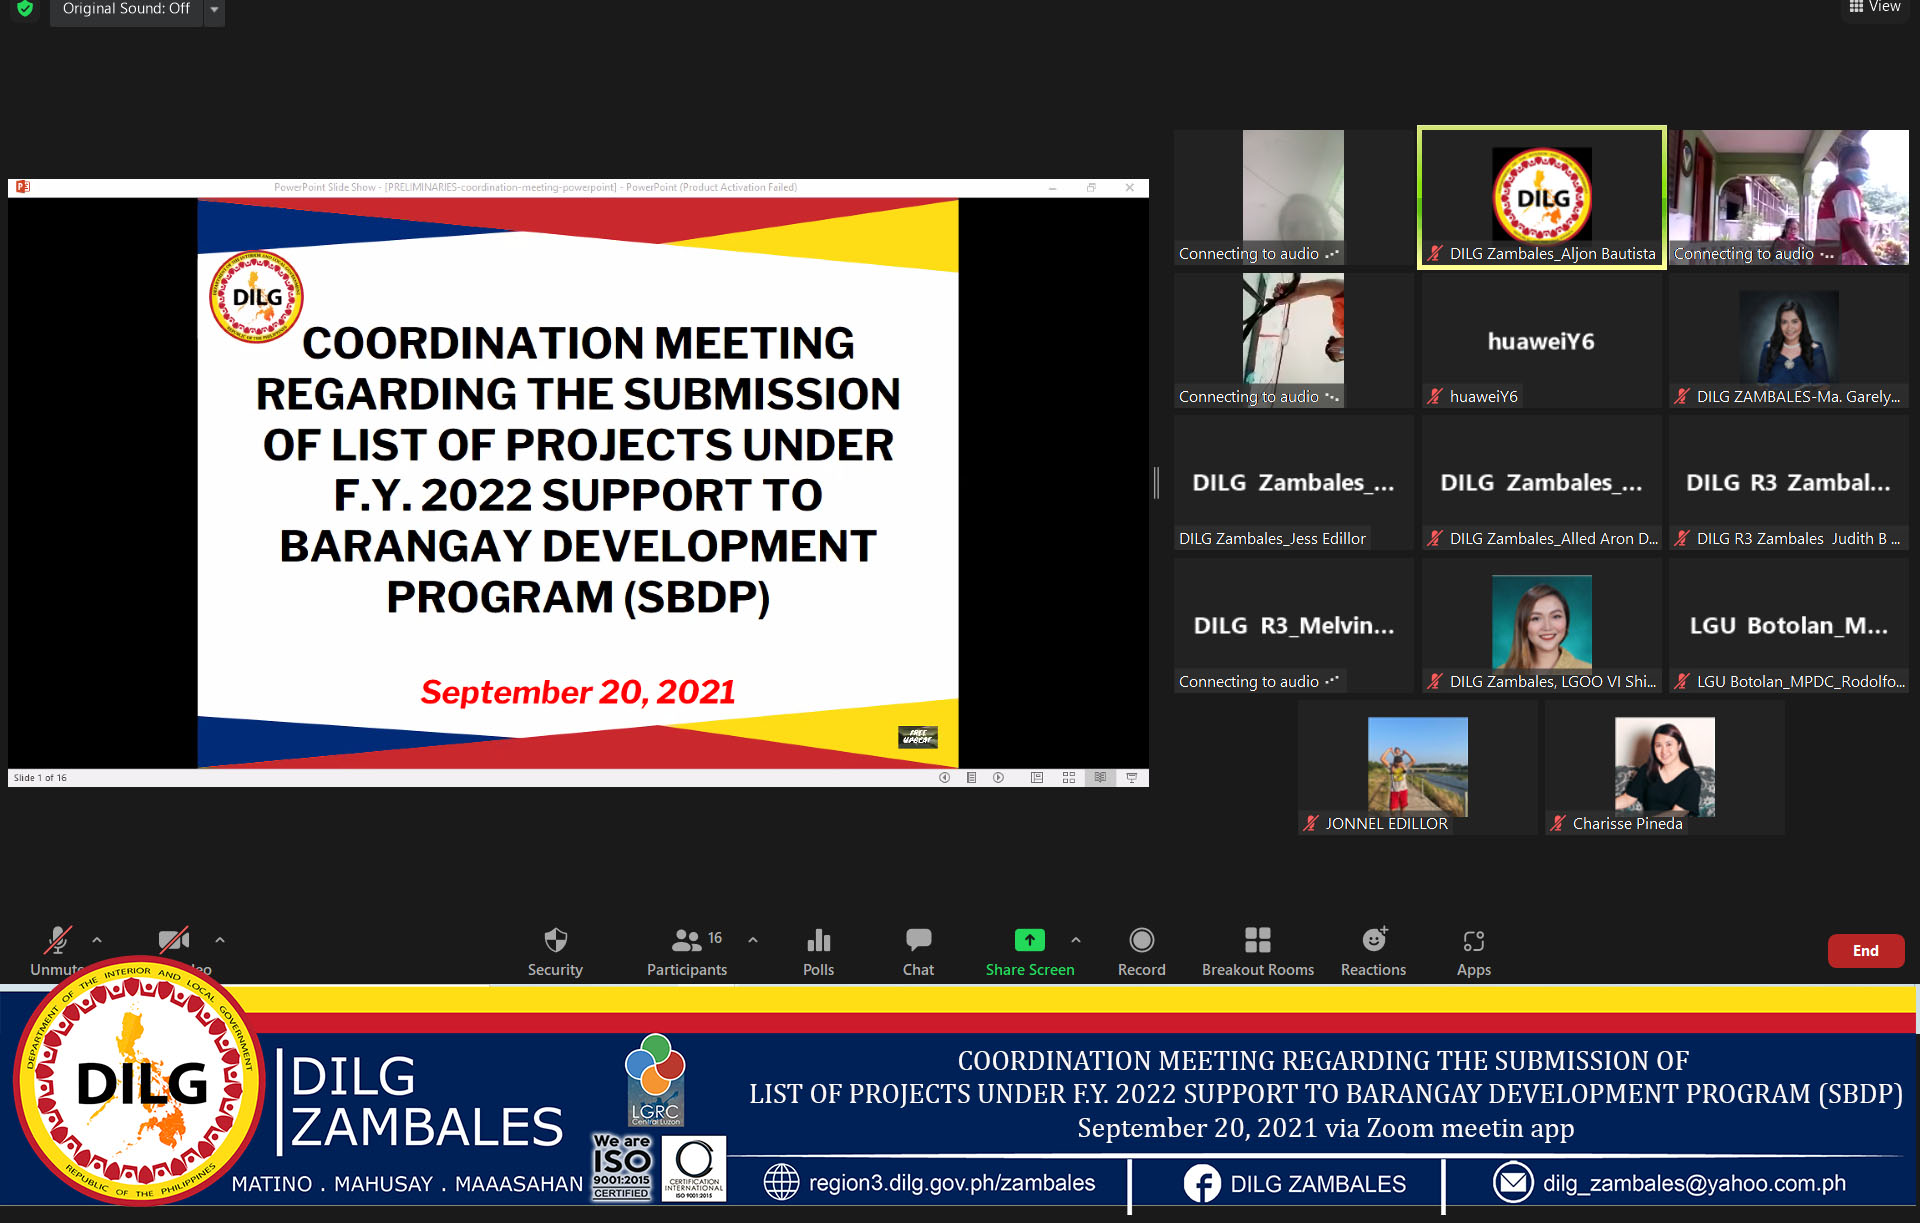The height and width of the screenshot is (1223, 1920).
Task: Open the Reactions menu
Action: pos(1373,951)
